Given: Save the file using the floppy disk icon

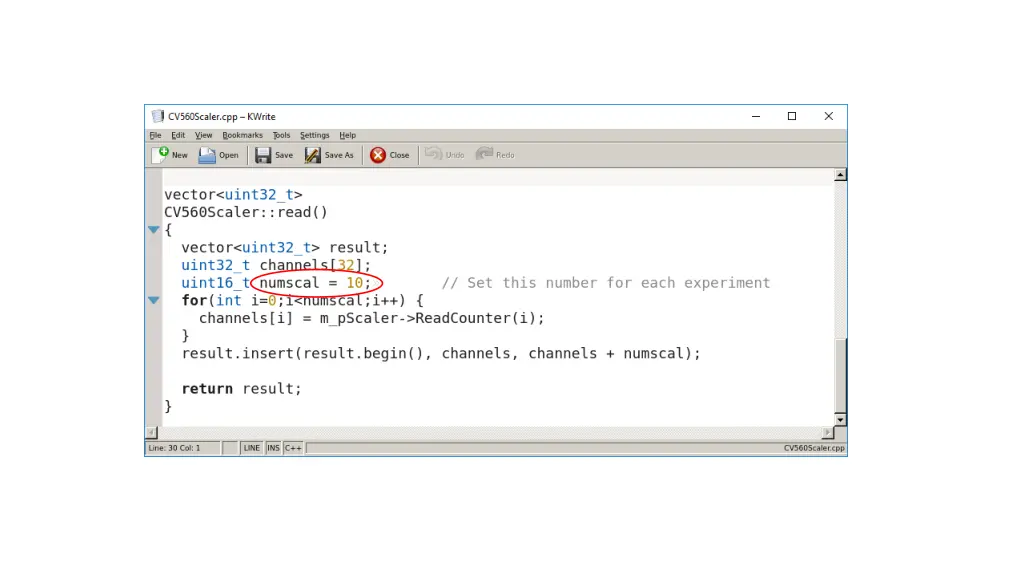Looking at the screenshot, I should tap(263, 155).
